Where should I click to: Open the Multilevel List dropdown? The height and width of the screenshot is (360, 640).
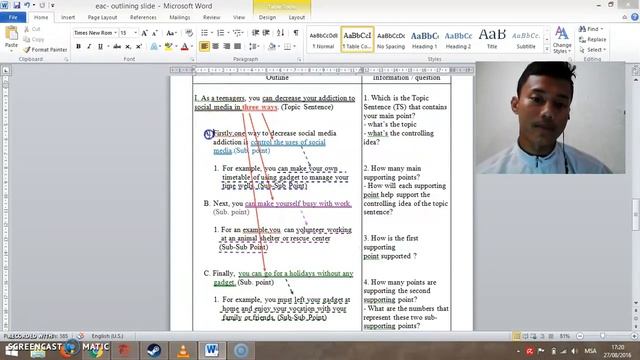coord(238,33)
